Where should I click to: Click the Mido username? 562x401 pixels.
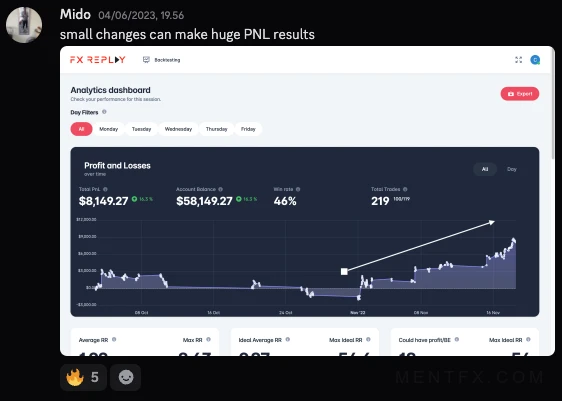[75, 14]
